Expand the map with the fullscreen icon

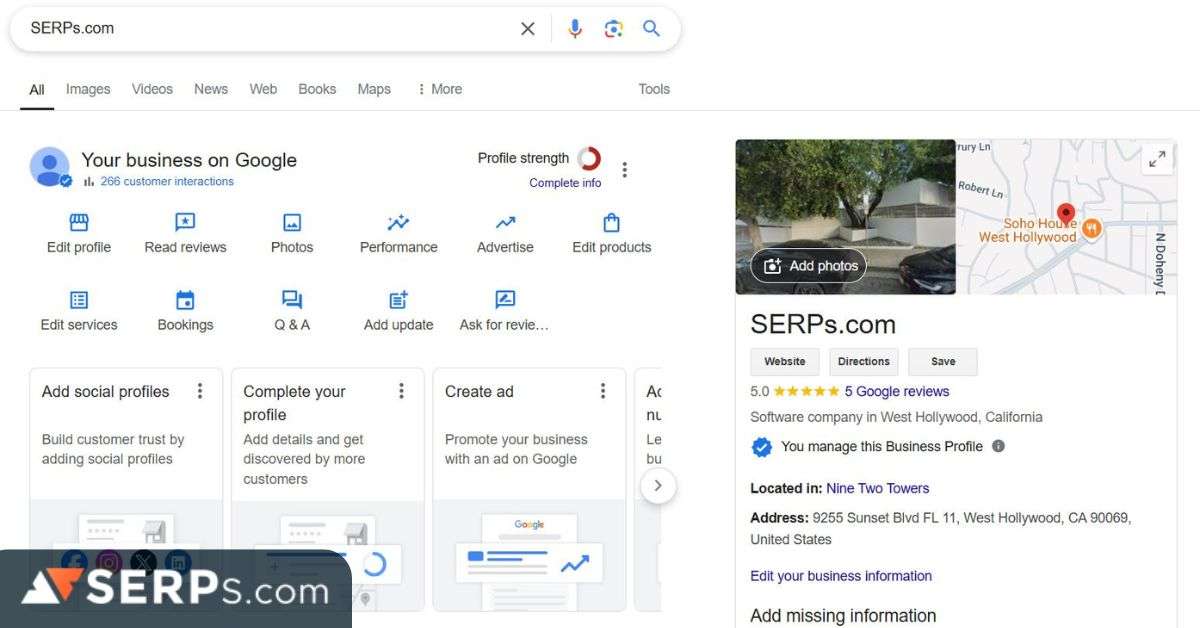(x=1157, y=159)
